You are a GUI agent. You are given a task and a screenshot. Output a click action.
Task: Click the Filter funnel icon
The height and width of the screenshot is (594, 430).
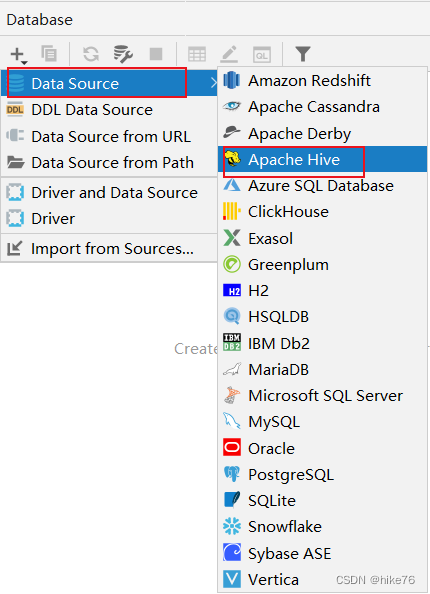pos(303,54)
